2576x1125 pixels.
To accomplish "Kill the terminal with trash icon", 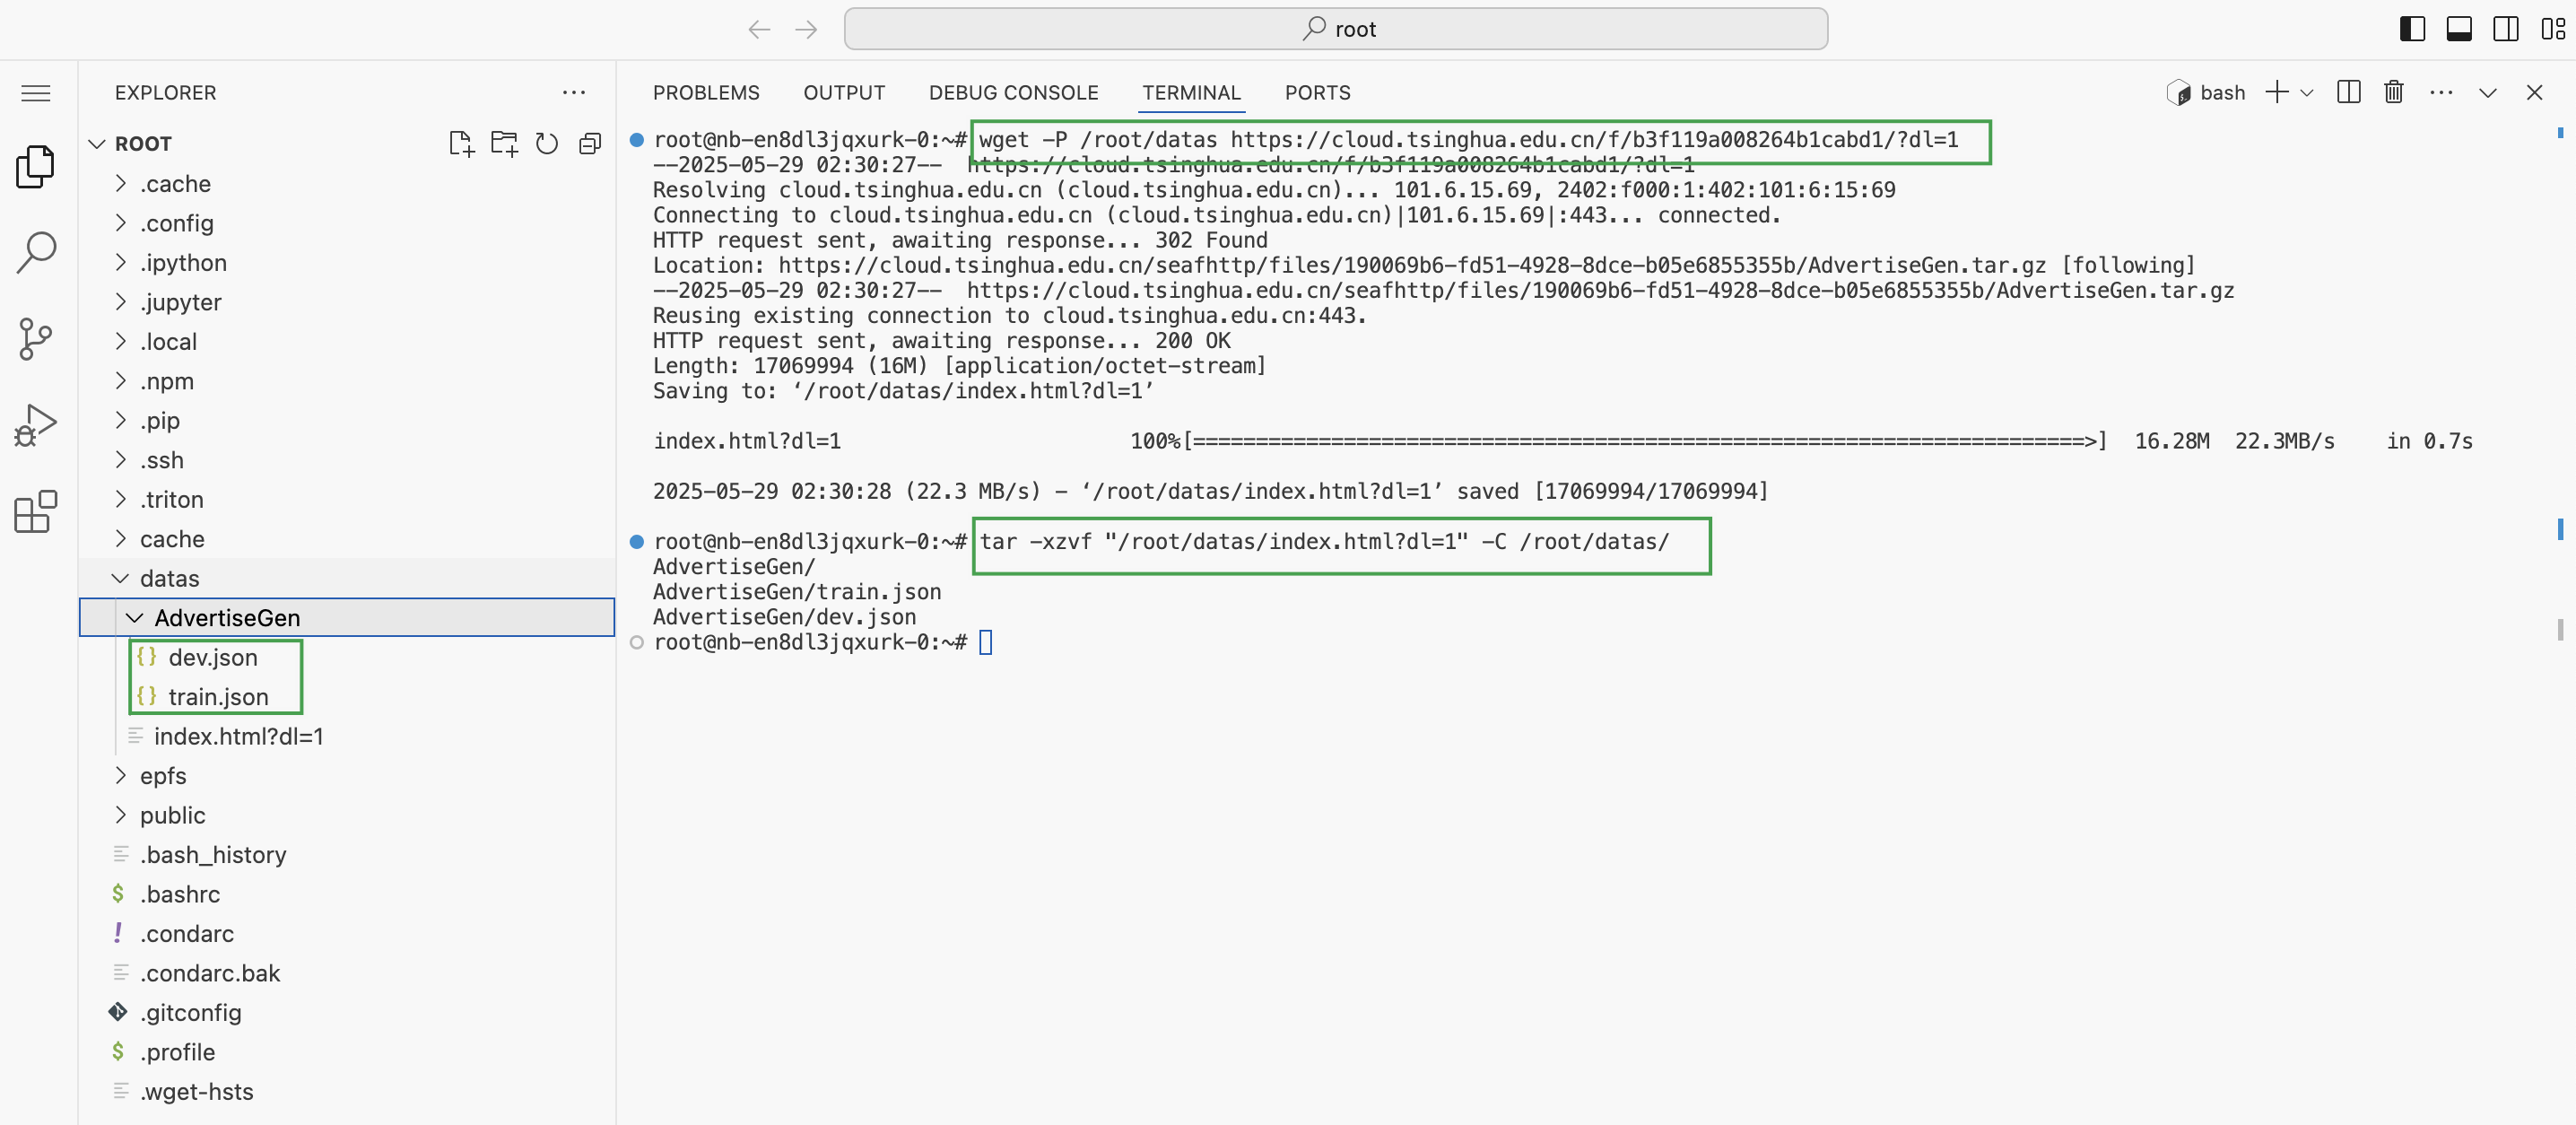I will (x=2393, y=92).
